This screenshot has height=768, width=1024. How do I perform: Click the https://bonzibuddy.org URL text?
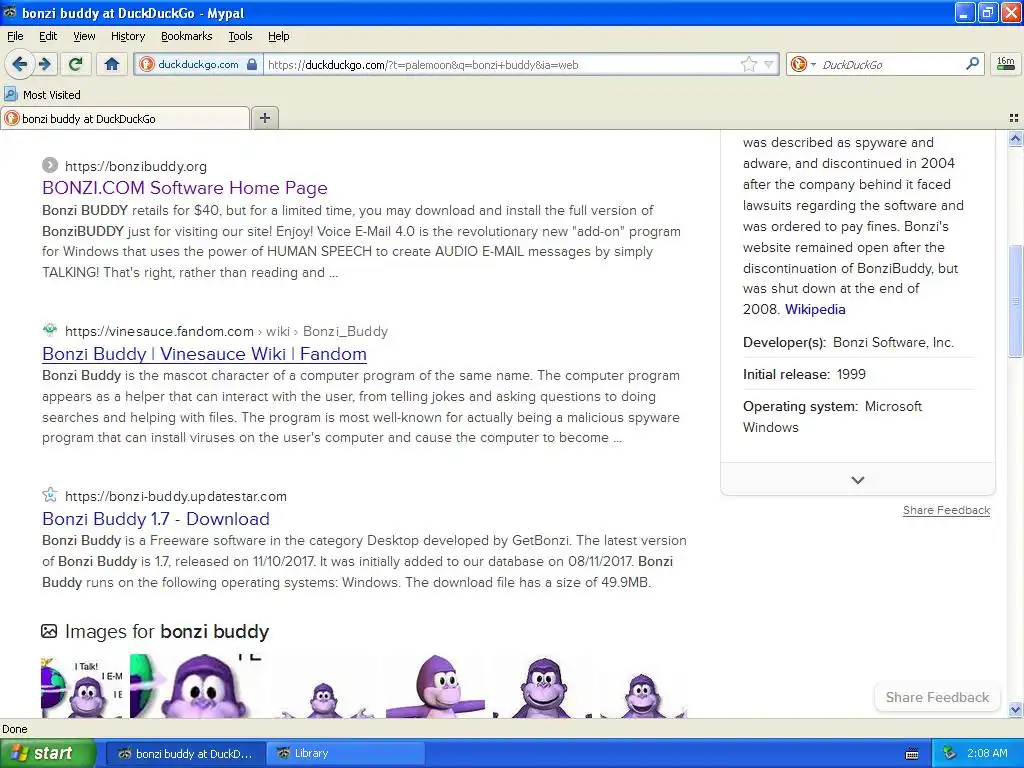136,167
